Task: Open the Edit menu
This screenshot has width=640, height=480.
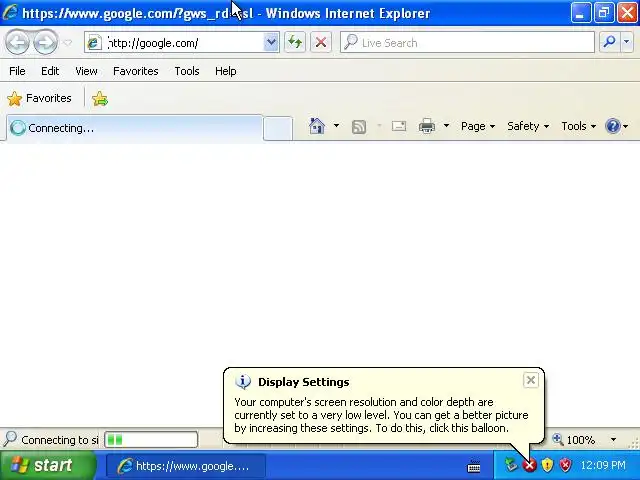Action: (50, 71)
